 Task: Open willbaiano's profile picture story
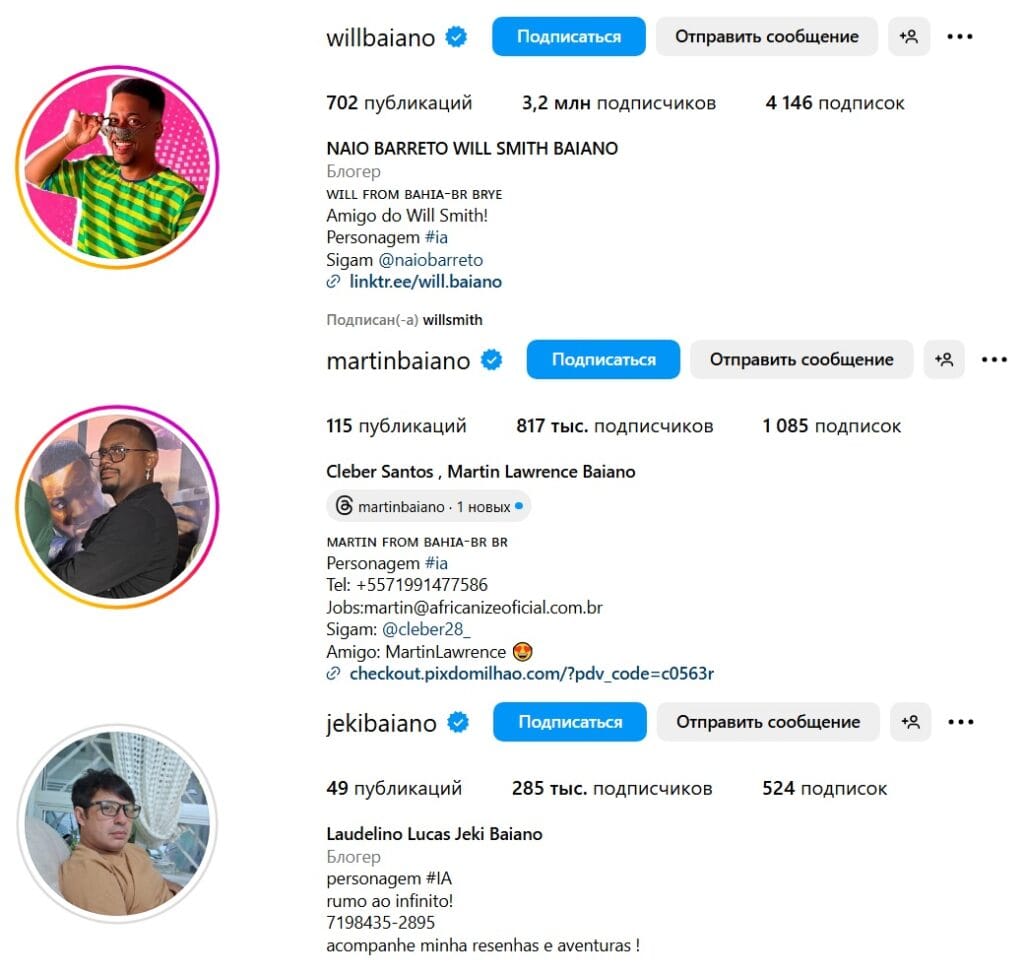click(x=118, y=167)
